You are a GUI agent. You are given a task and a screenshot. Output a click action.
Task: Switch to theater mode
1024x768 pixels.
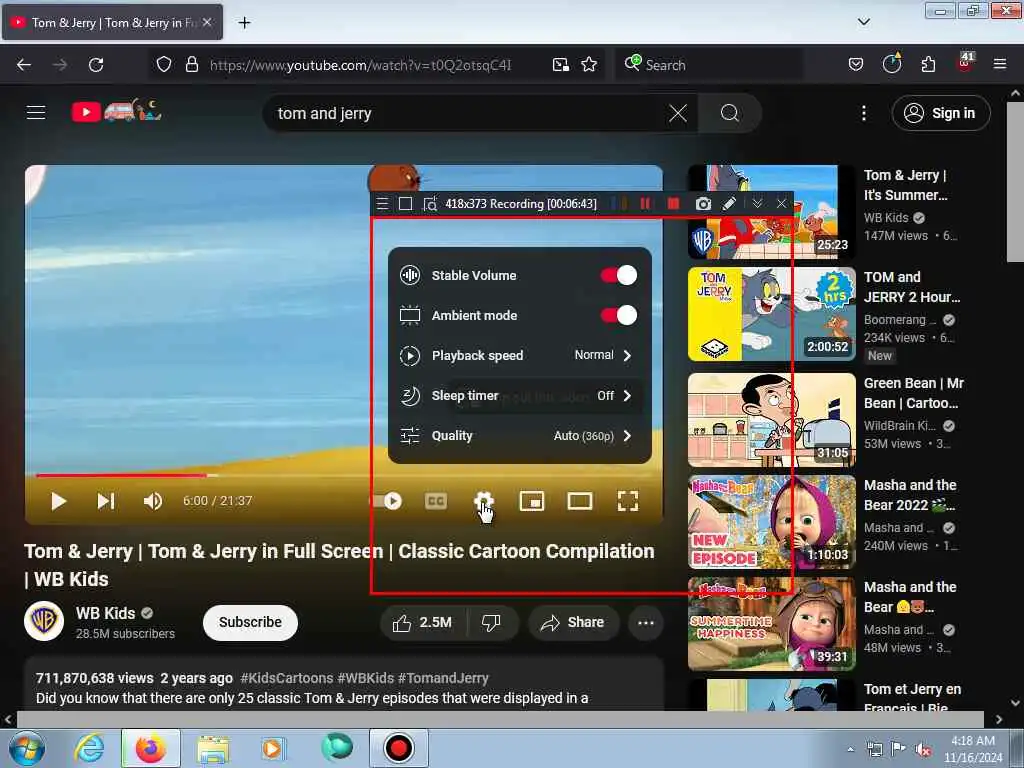tap(580, 501)
